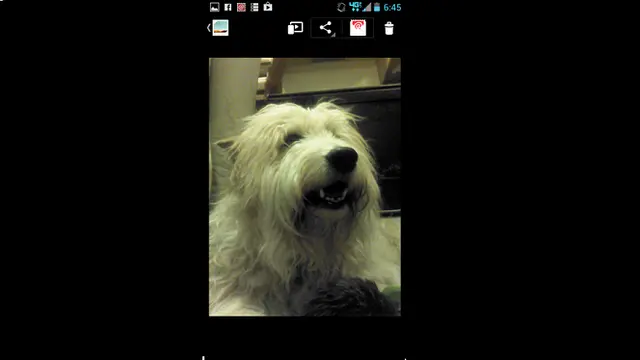Tap the battery status icon

tap(377, 7)
